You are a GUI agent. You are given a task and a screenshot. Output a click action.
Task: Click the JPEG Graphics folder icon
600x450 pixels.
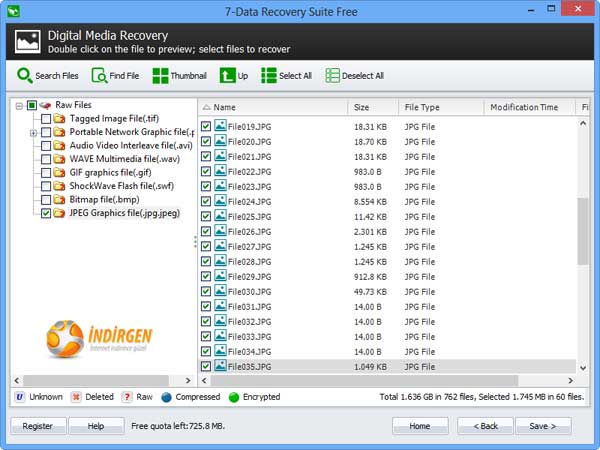[x=59, y=213]
